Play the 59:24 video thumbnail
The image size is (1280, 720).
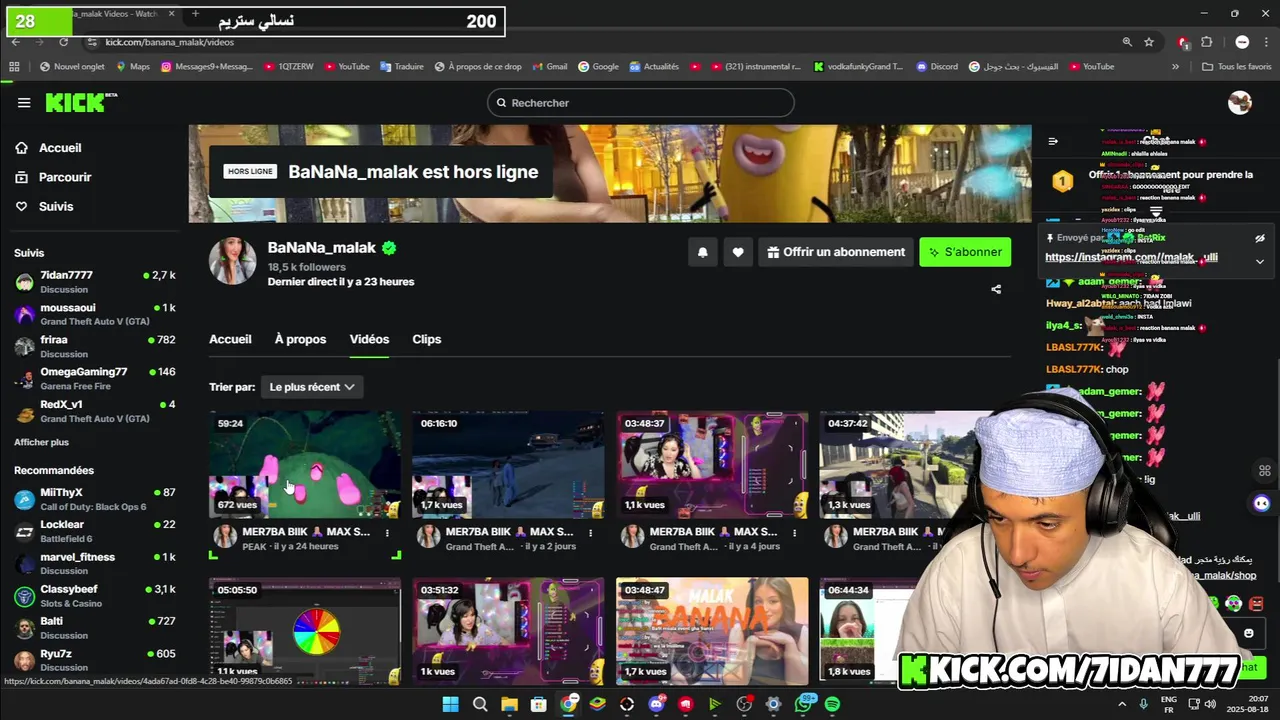tap(305, 464)
